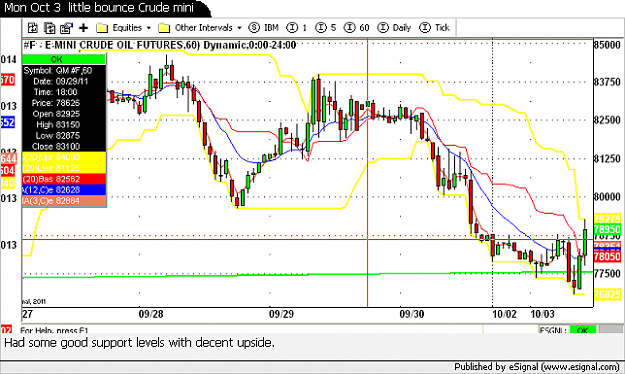Click the ESGNL status bar label
This screenshot has height=374, width=625.
click(x=553, y=330)
